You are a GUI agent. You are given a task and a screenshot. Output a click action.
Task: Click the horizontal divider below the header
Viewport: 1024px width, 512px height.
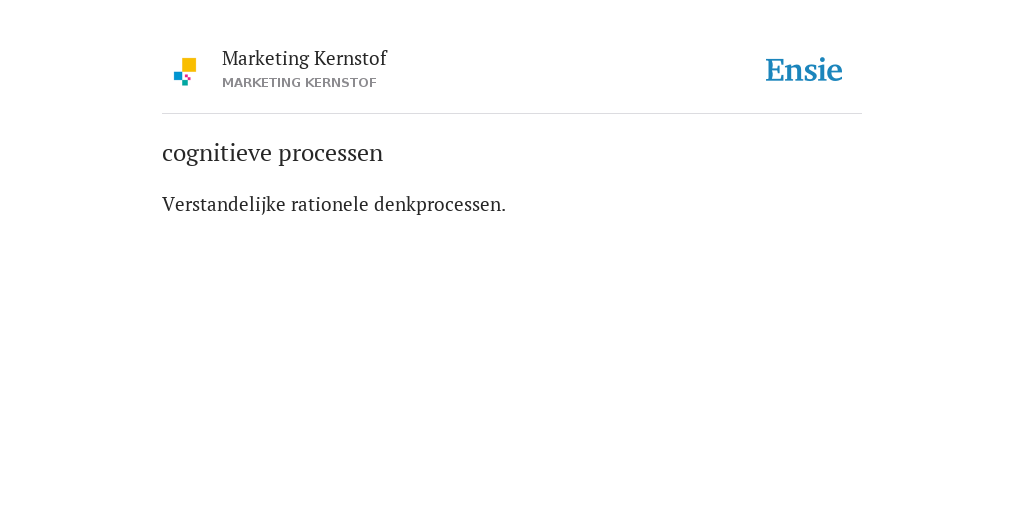tap(512, 114)
